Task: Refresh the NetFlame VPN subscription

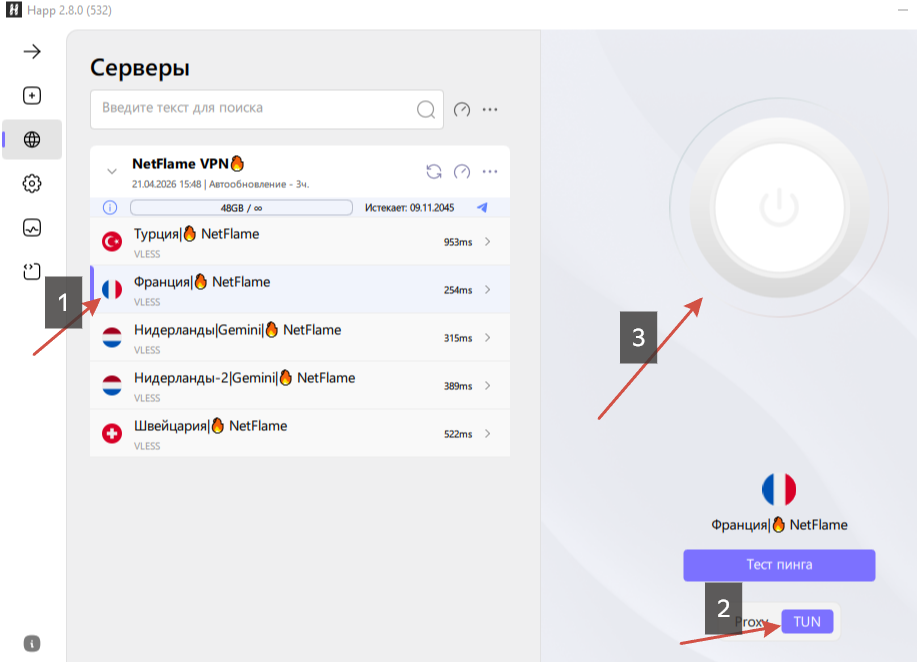Action: [x=434, y=171]
